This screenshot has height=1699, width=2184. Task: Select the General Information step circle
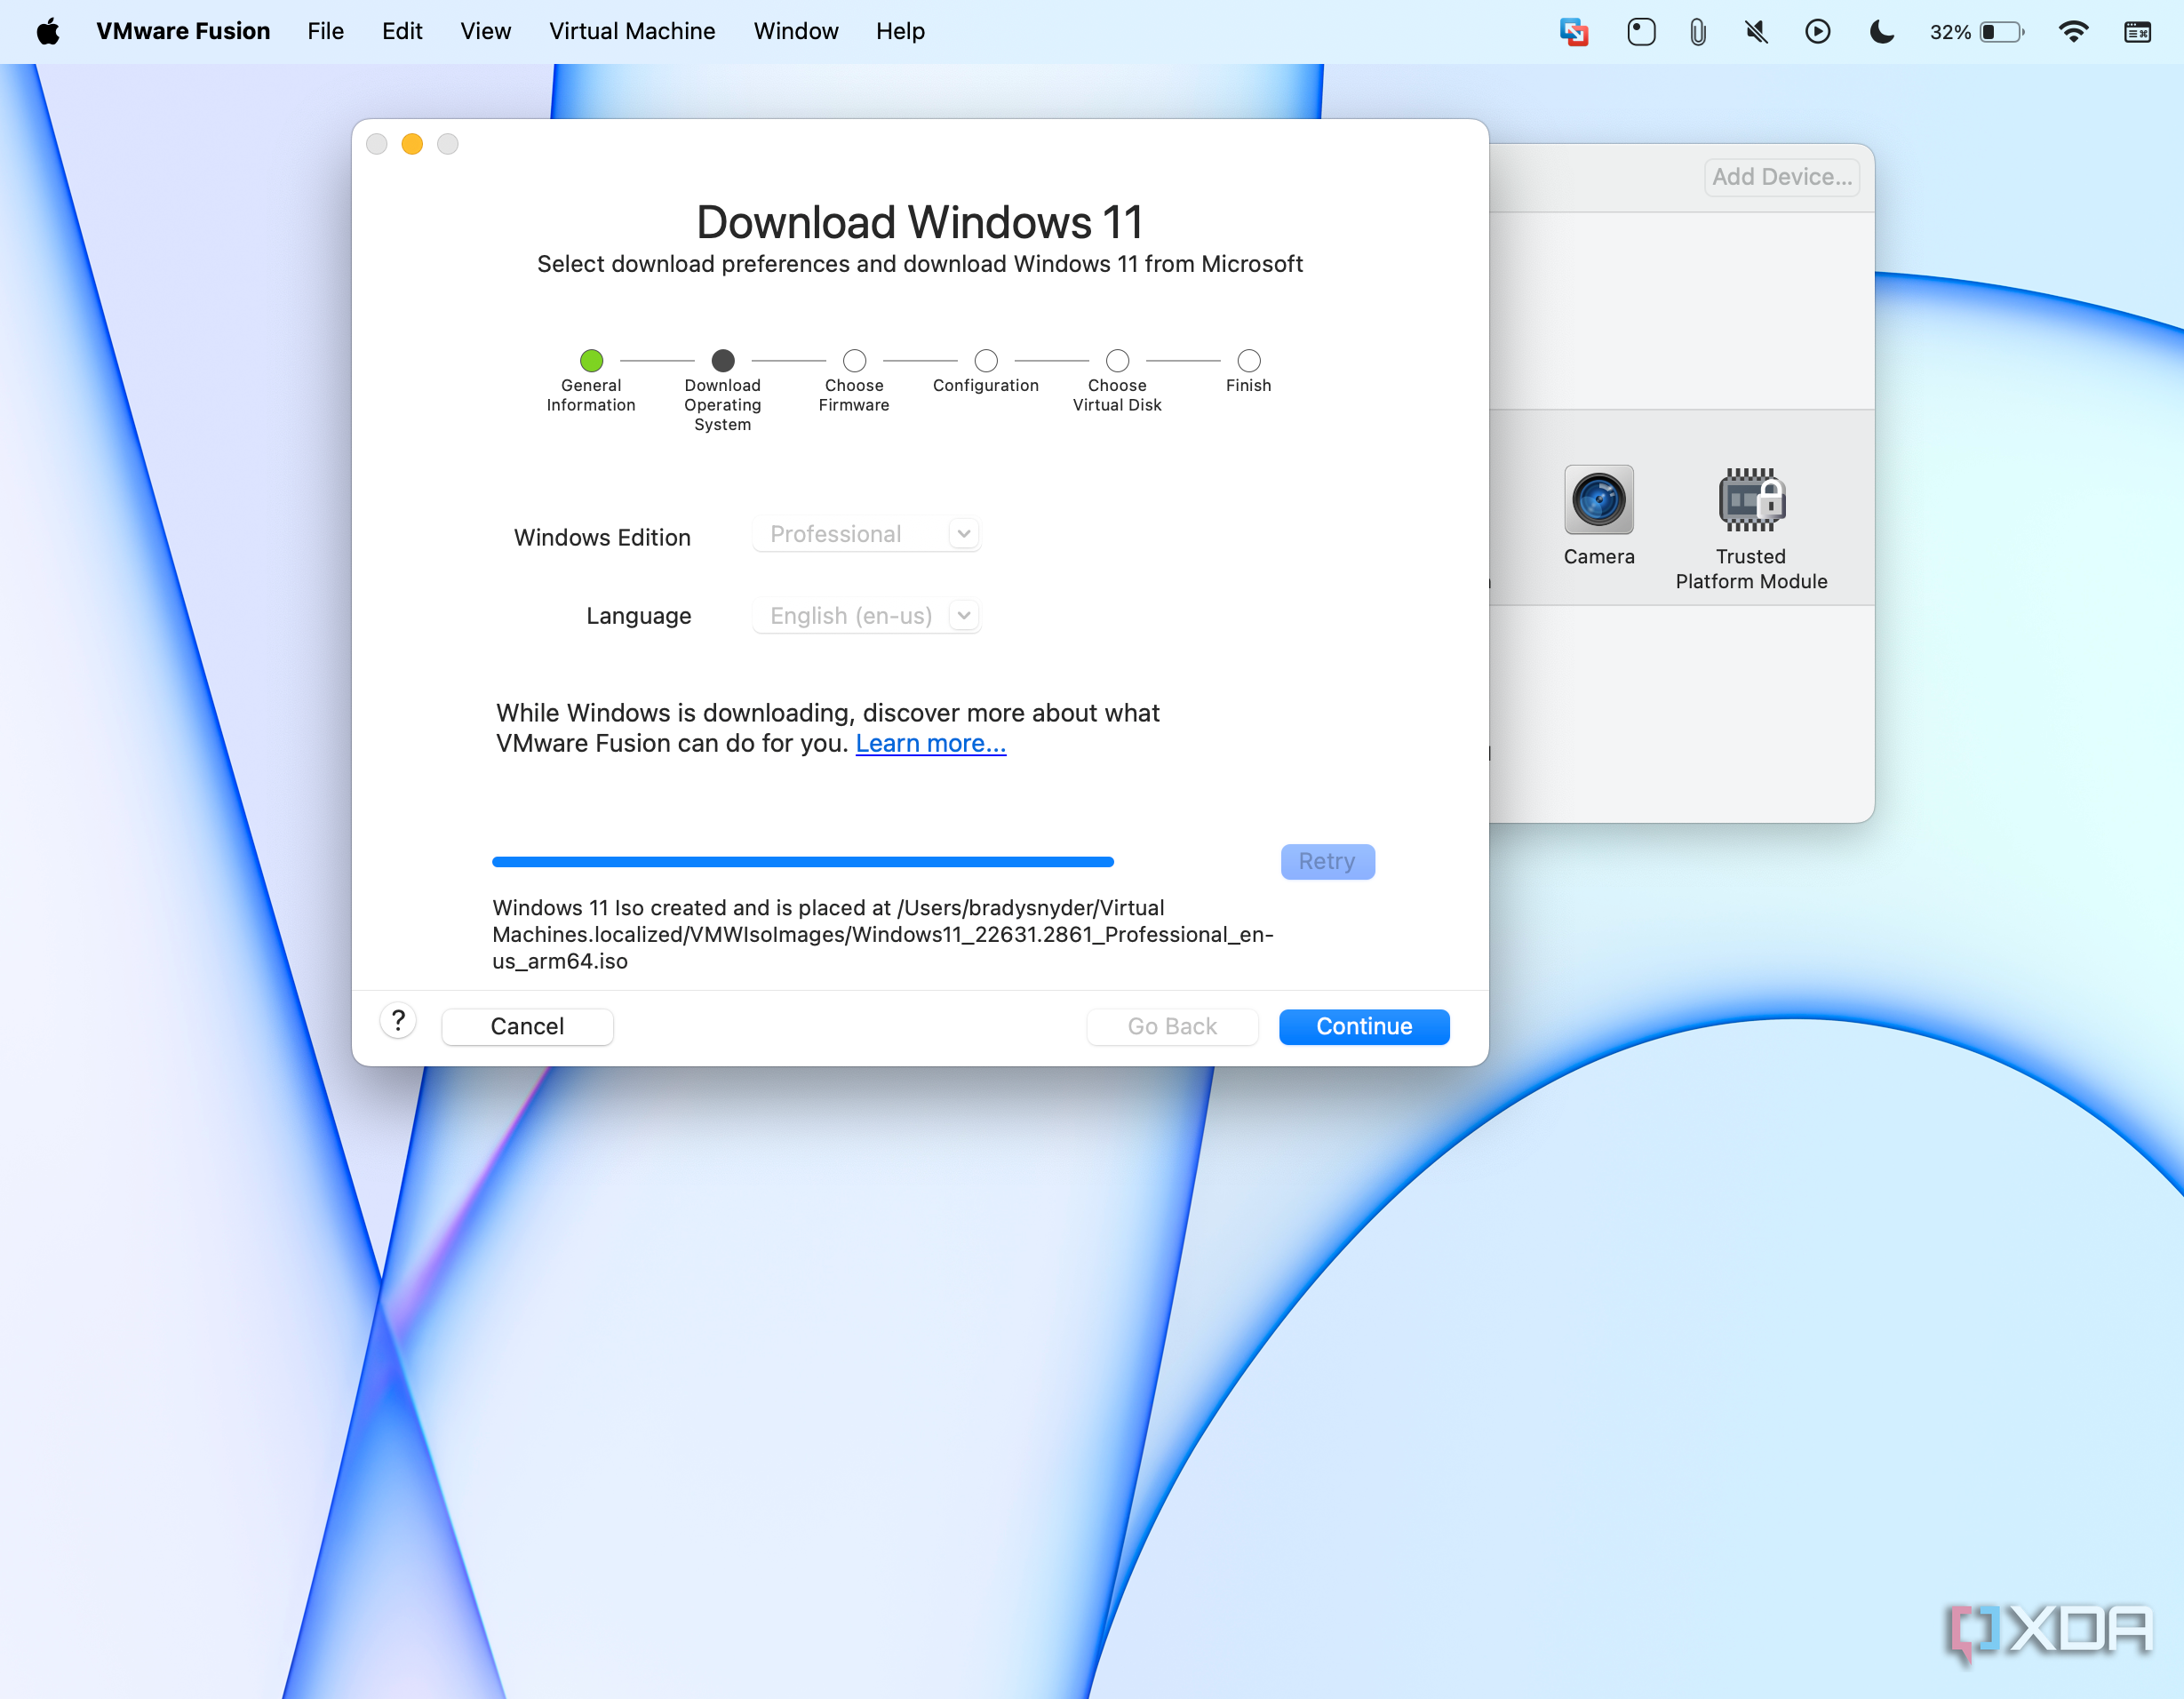click(591, 360)
